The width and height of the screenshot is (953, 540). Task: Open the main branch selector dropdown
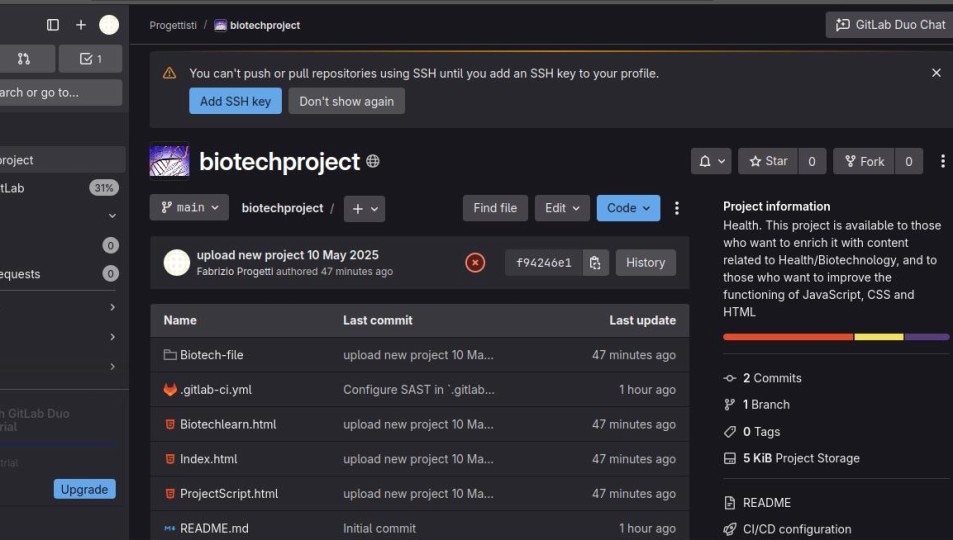(189, 207)
